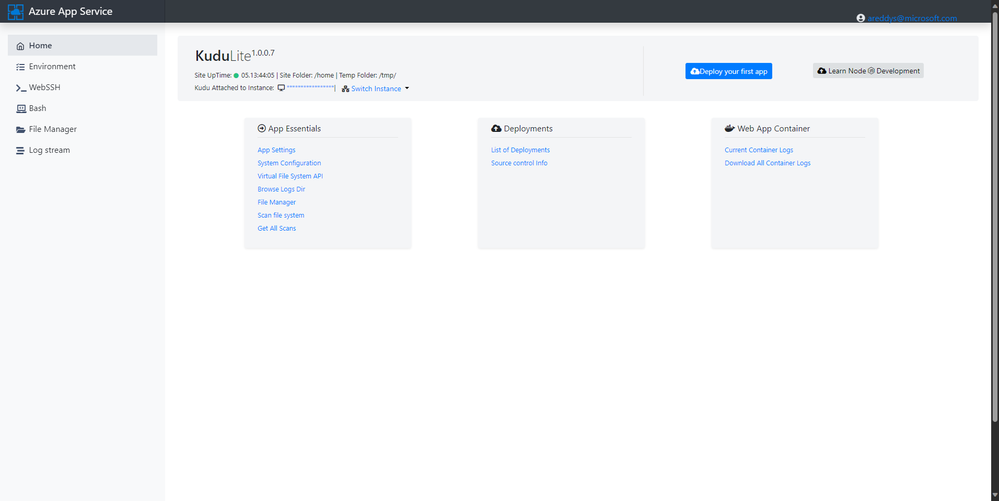
Task: Click the Site Folder: /home text
Action: (x=306, y=75)
